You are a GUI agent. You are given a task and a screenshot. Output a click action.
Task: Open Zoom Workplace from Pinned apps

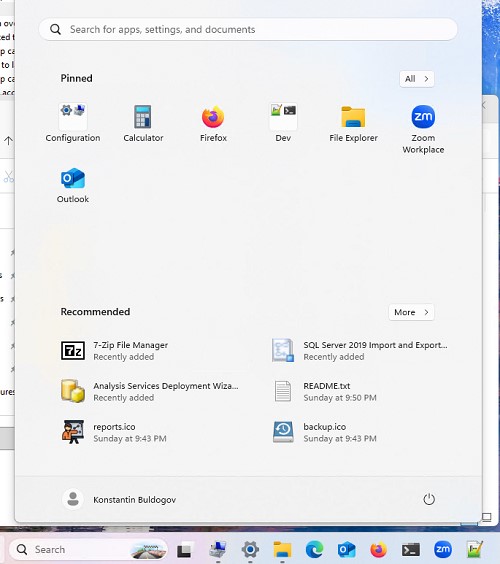click(423, 129)
